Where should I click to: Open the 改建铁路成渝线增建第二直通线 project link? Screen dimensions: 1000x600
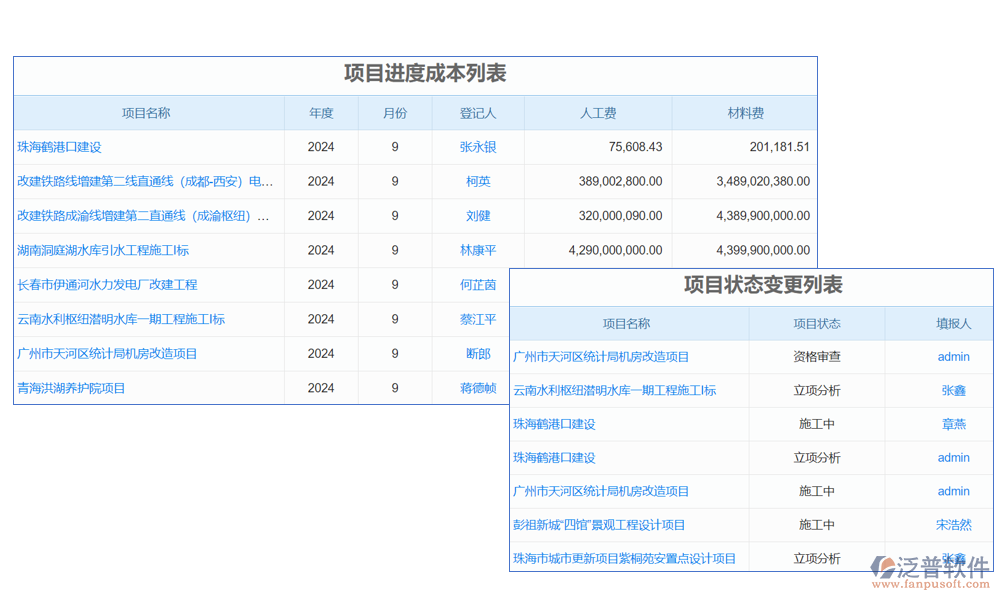click(145, 215)
